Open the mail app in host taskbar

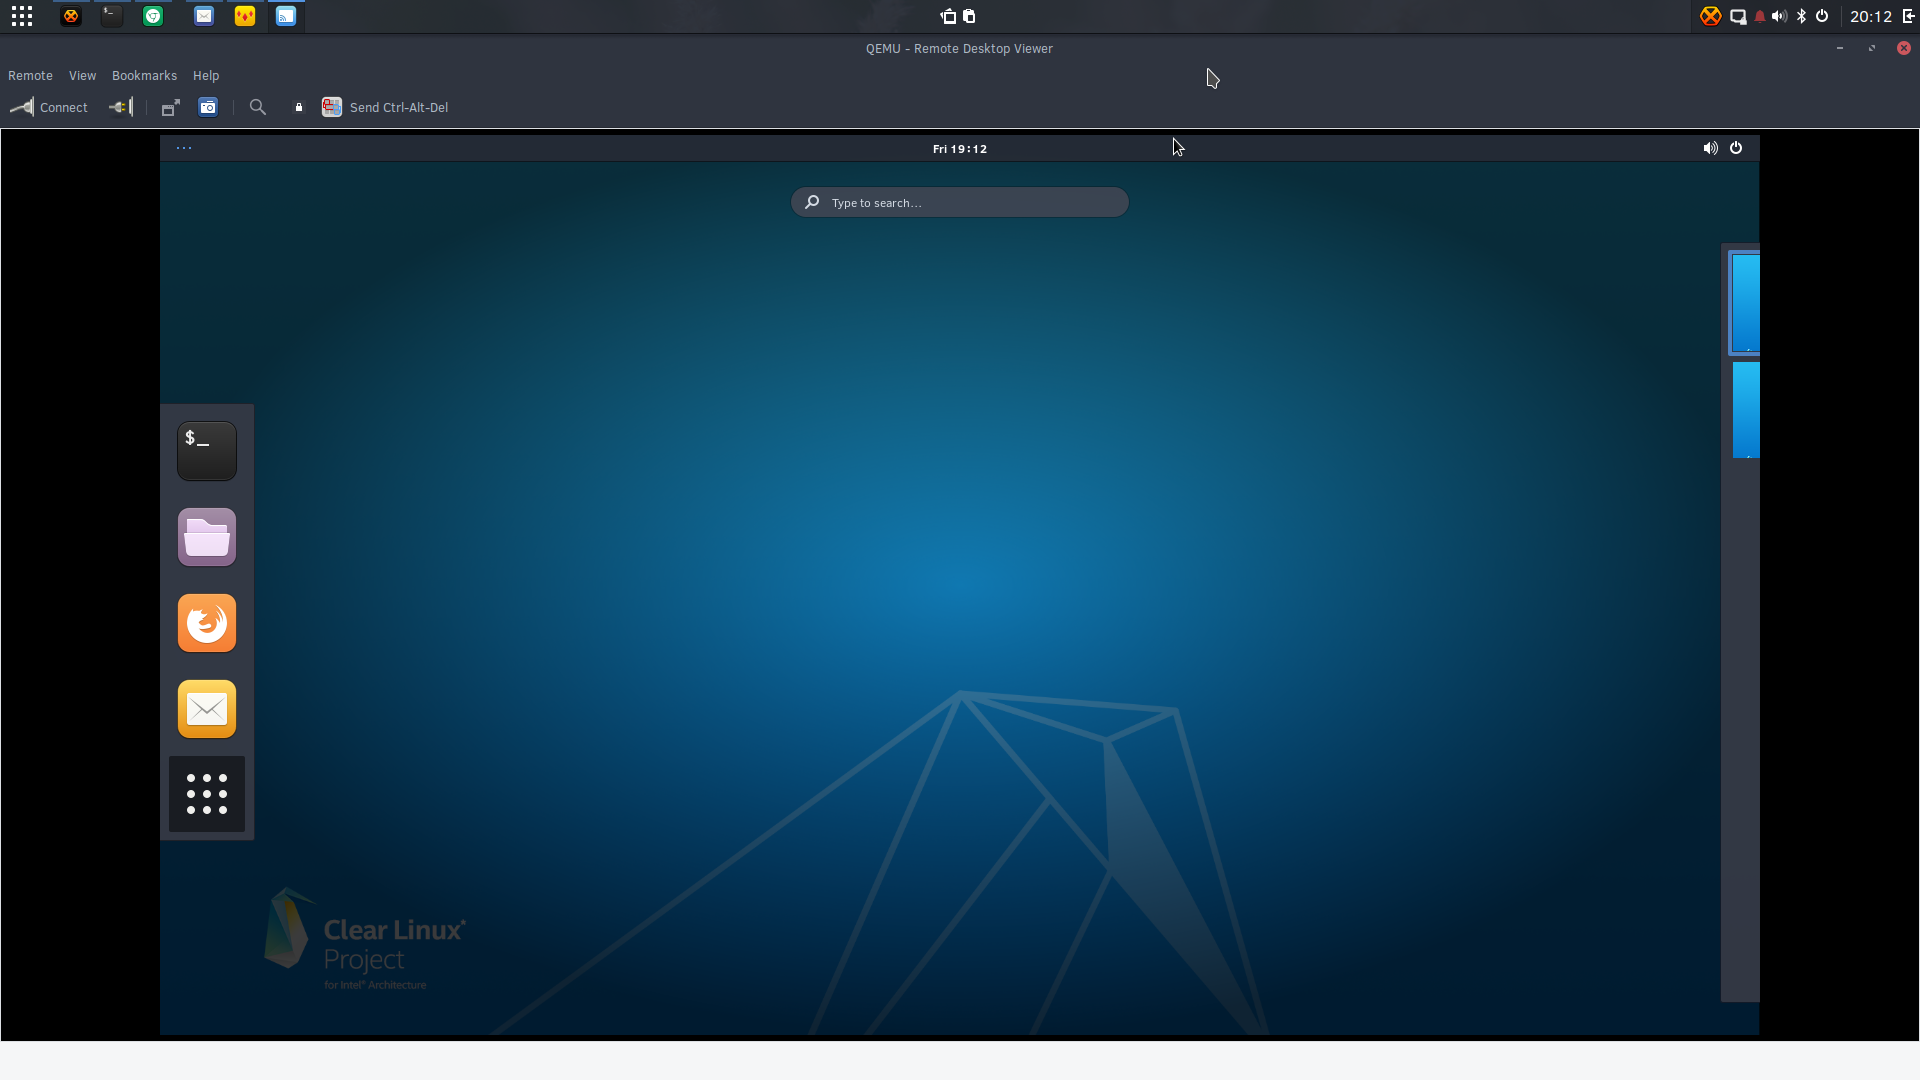(204, 16)
